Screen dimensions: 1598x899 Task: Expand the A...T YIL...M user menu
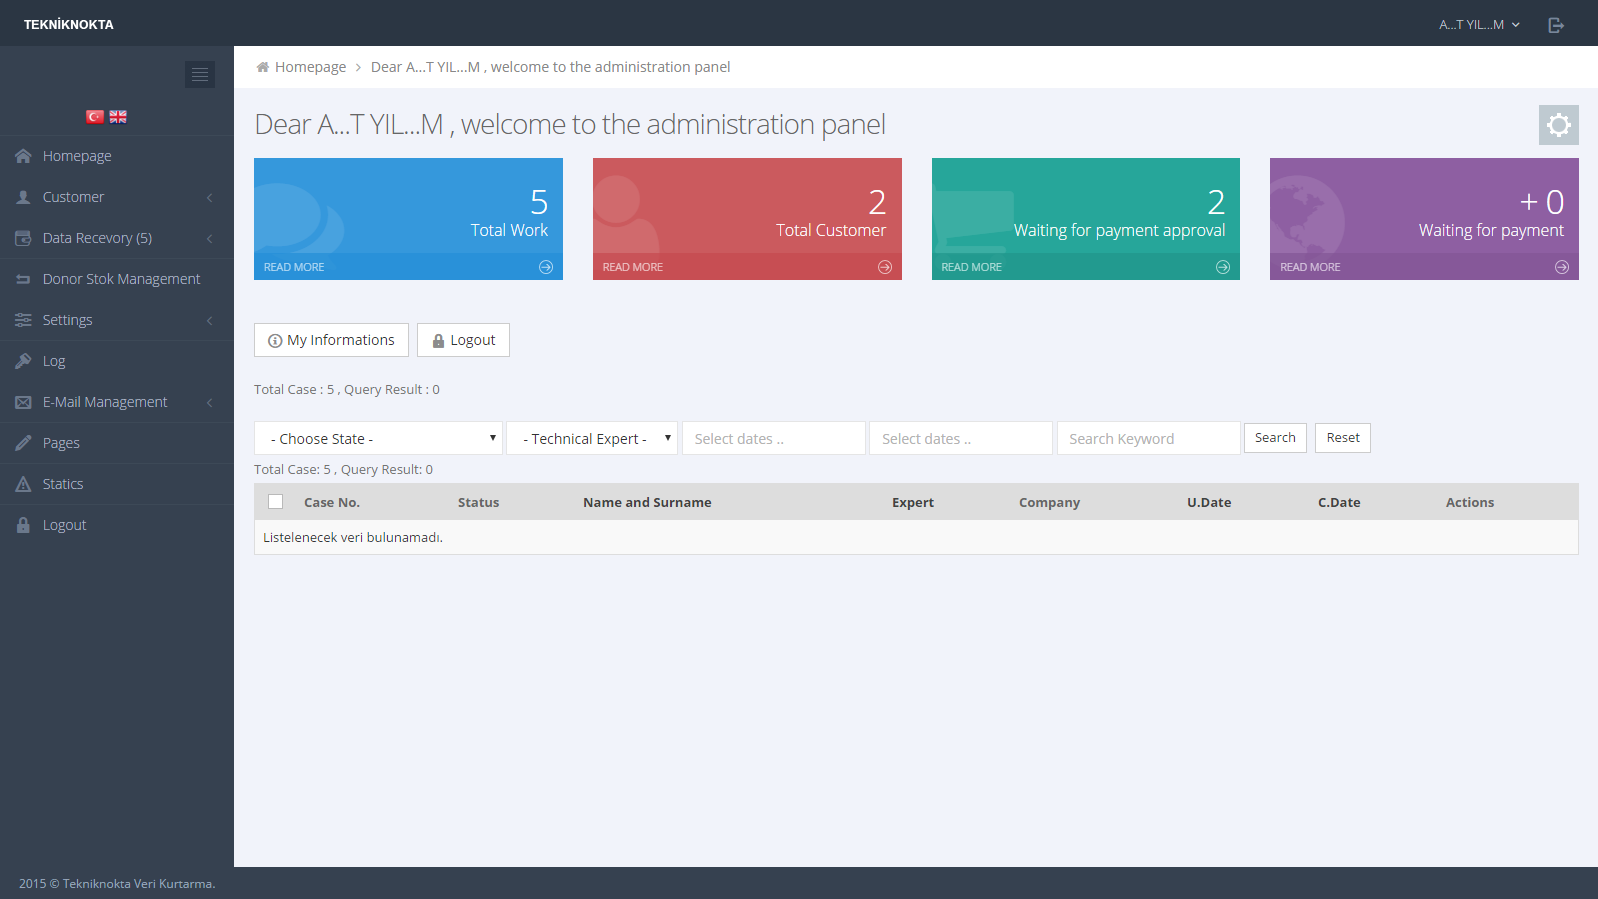point(1479,25)
